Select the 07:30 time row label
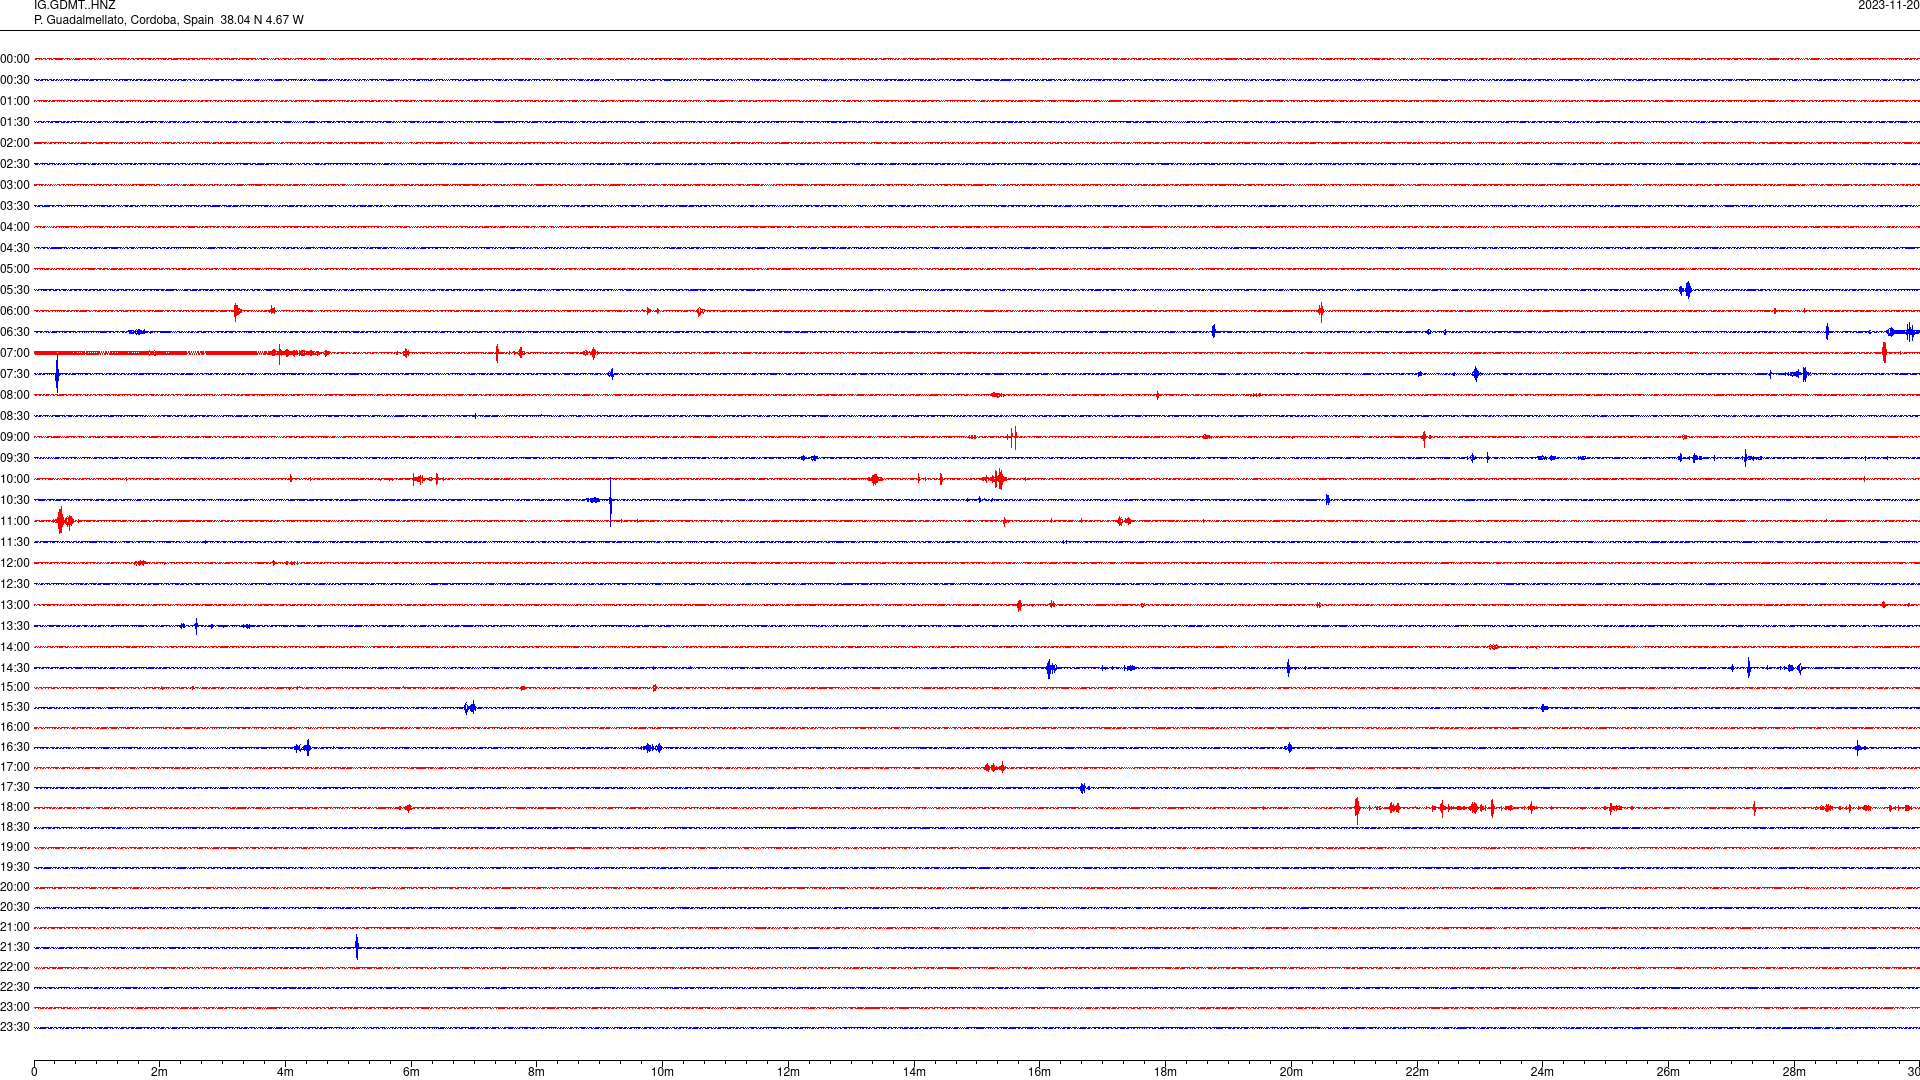 [15, 374]
